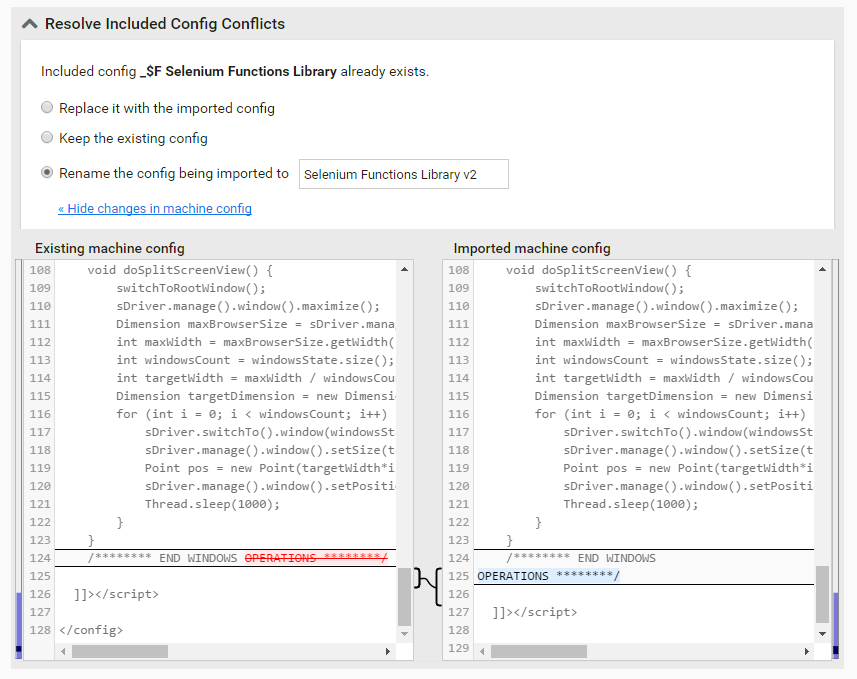Click for loop line 116 in existing config
857x679 pixels.
click(x=251, y=414)
